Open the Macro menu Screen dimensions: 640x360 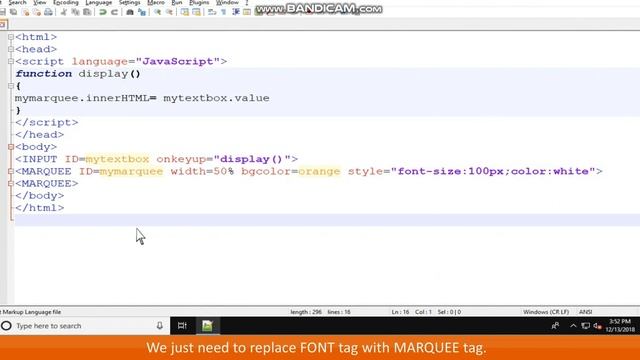[156, 2]
